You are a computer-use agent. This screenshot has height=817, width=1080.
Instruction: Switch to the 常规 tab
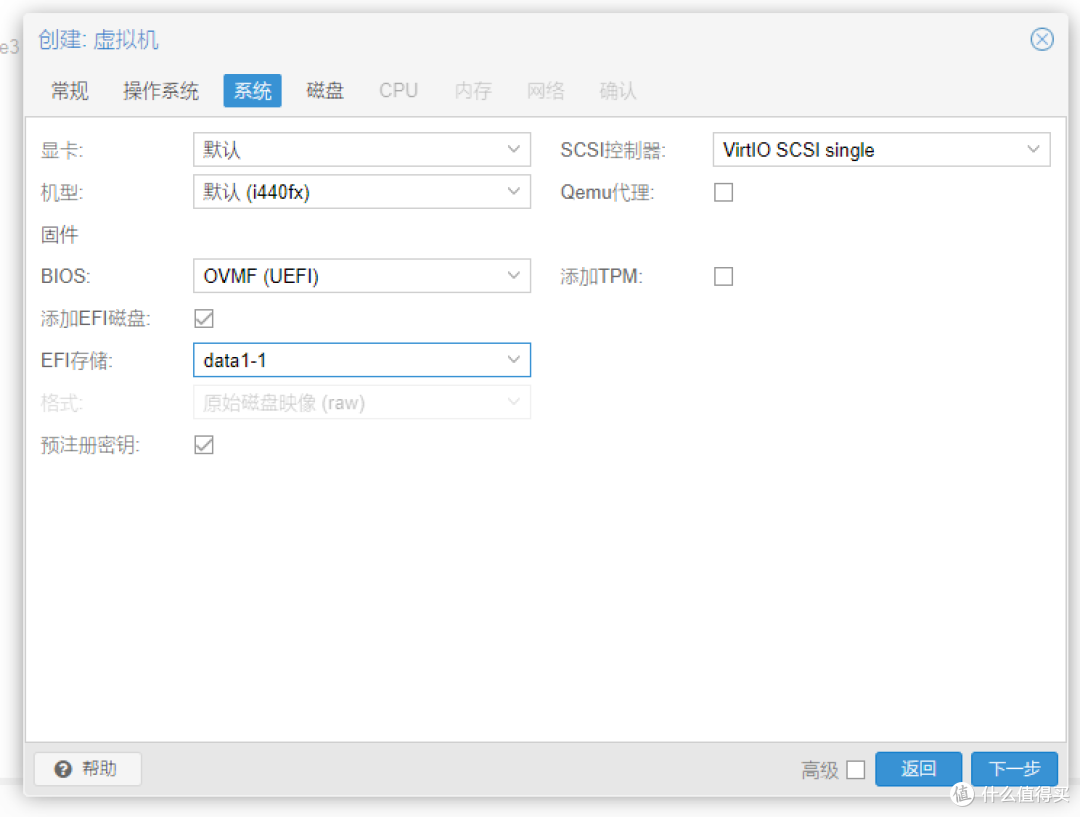click(68, 90)
